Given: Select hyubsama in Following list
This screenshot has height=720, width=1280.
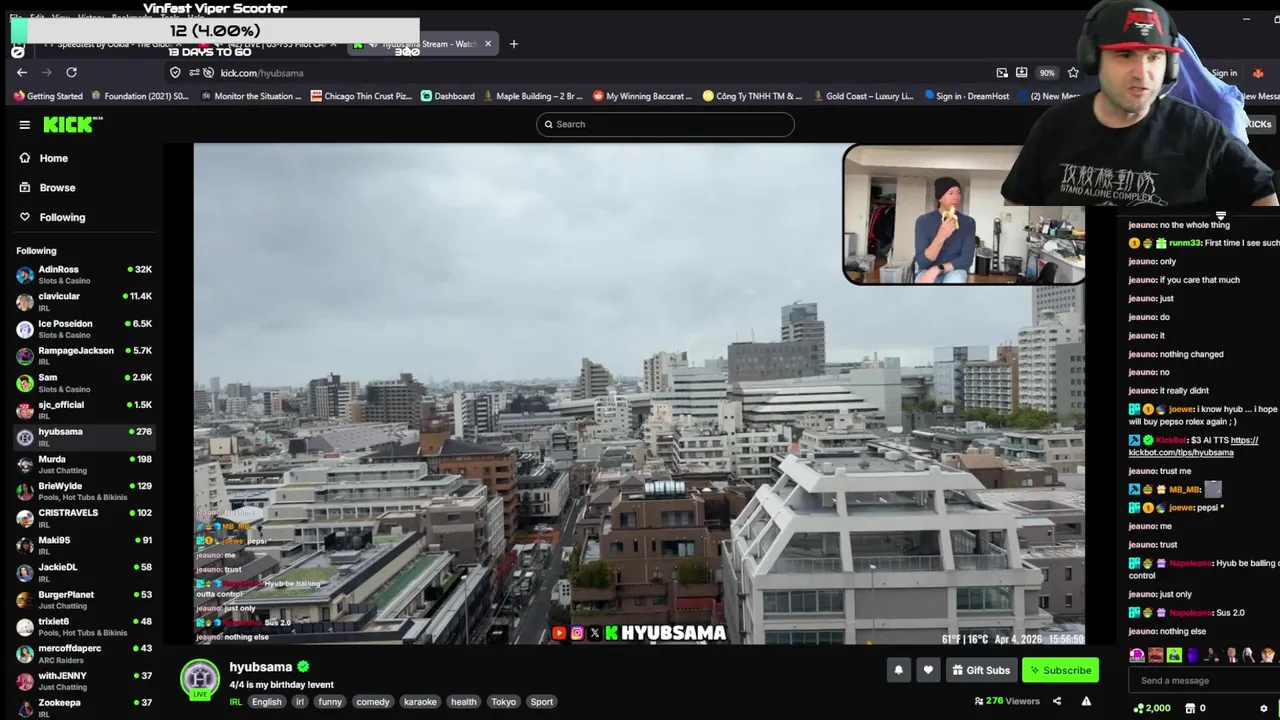Looking at the screenshot, I should [84, 436].
